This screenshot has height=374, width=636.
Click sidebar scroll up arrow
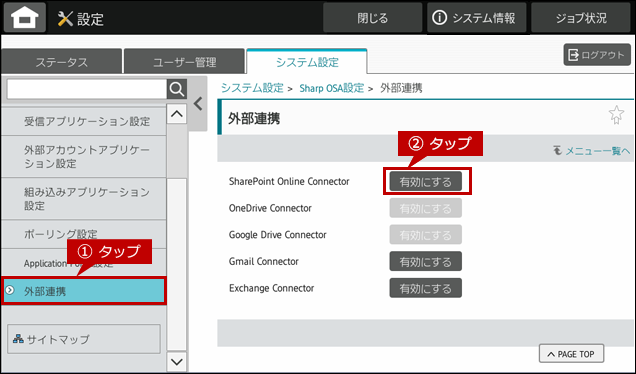(177, 114)
